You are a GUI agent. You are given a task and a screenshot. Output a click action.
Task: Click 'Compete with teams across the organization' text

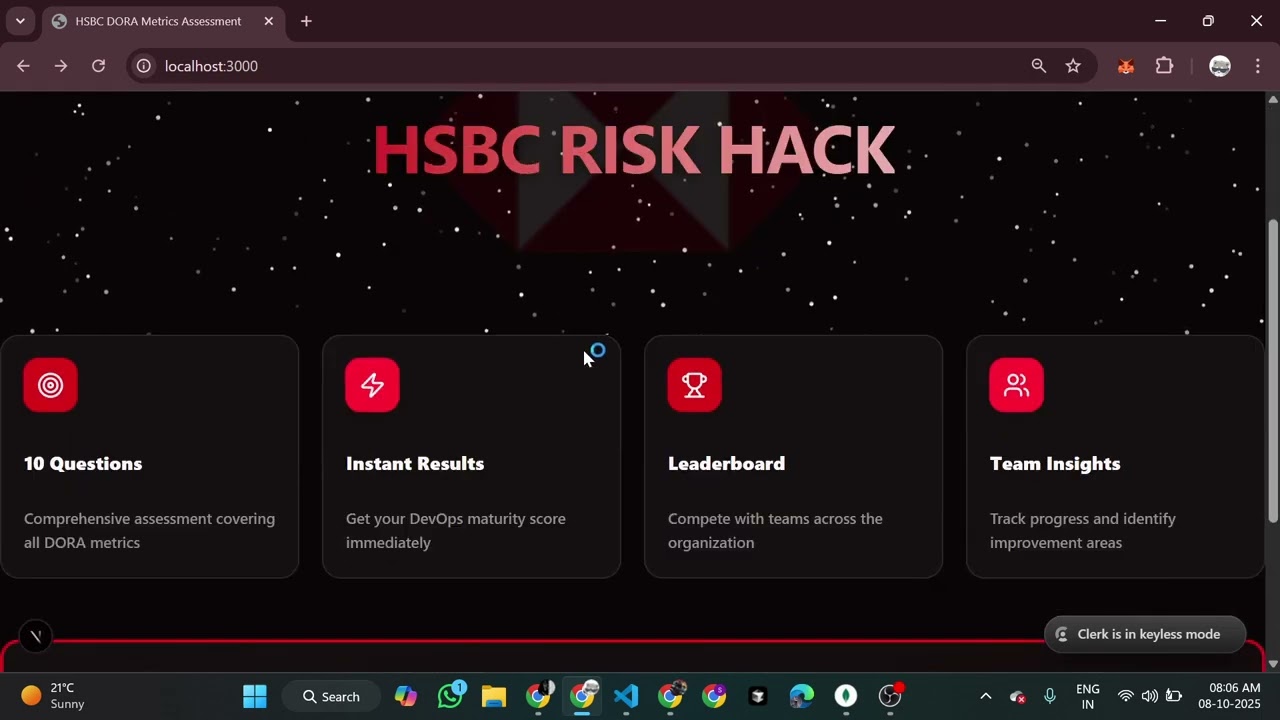(775, 531)
